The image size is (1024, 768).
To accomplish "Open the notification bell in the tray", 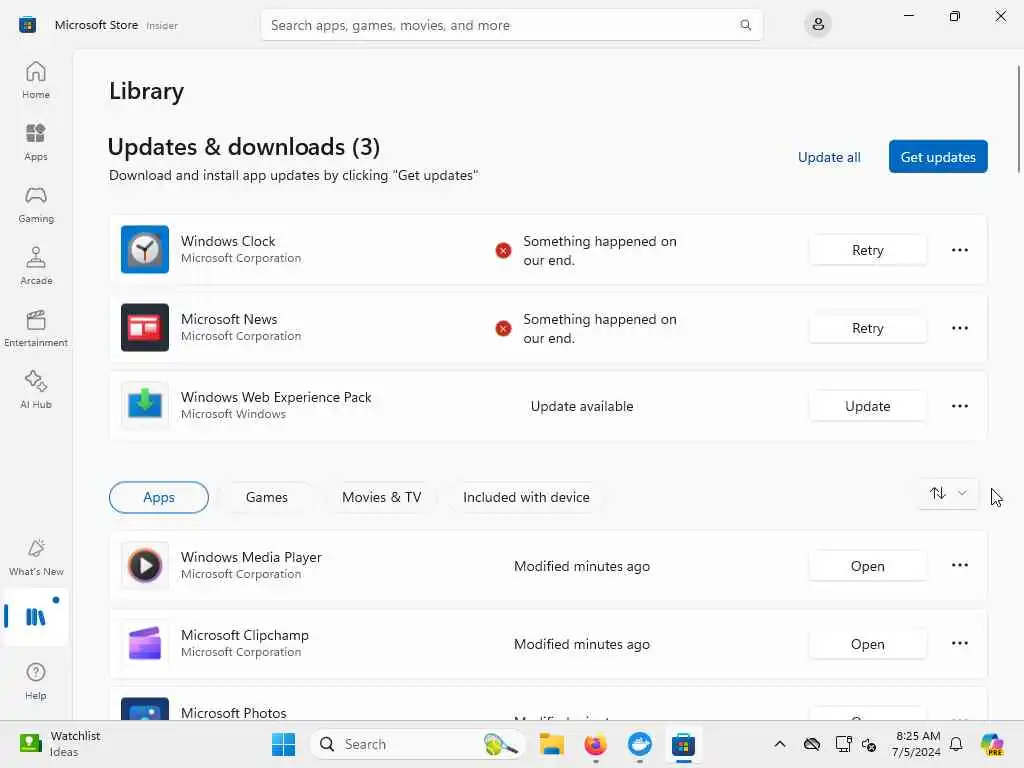I will pos(955,744).
